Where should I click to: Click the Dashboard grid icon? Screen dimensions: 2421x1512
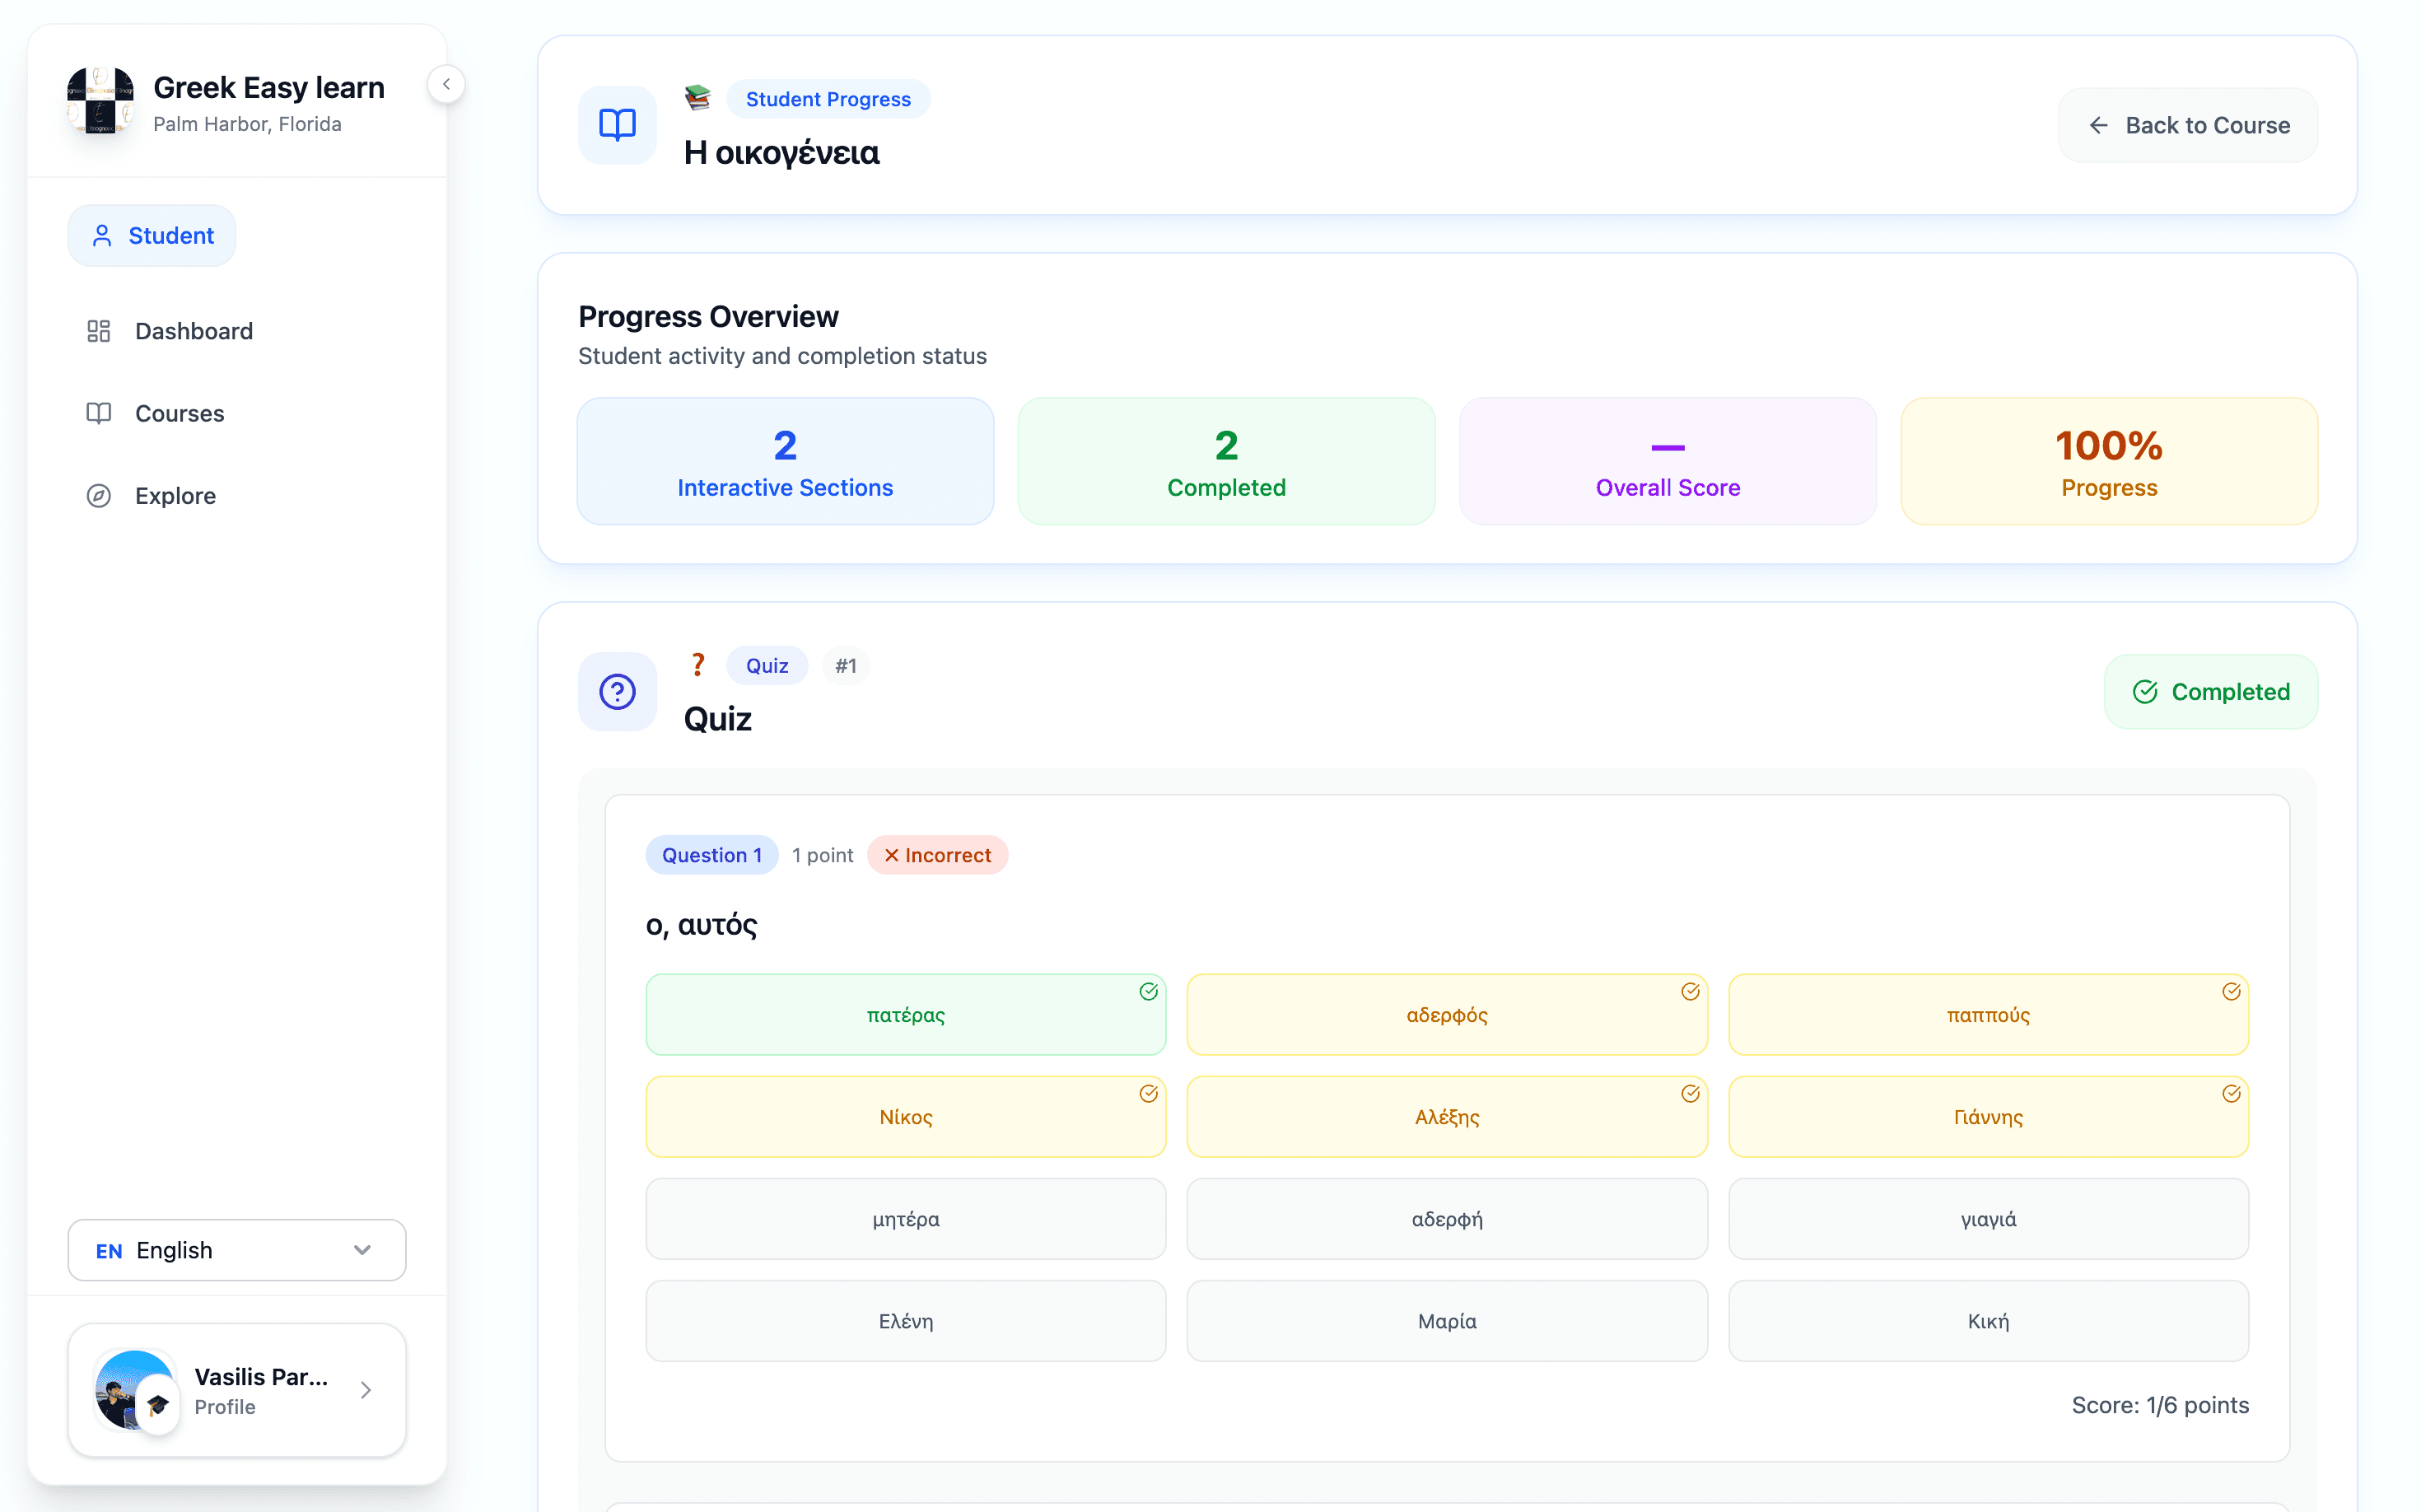[x=98, y=331]
